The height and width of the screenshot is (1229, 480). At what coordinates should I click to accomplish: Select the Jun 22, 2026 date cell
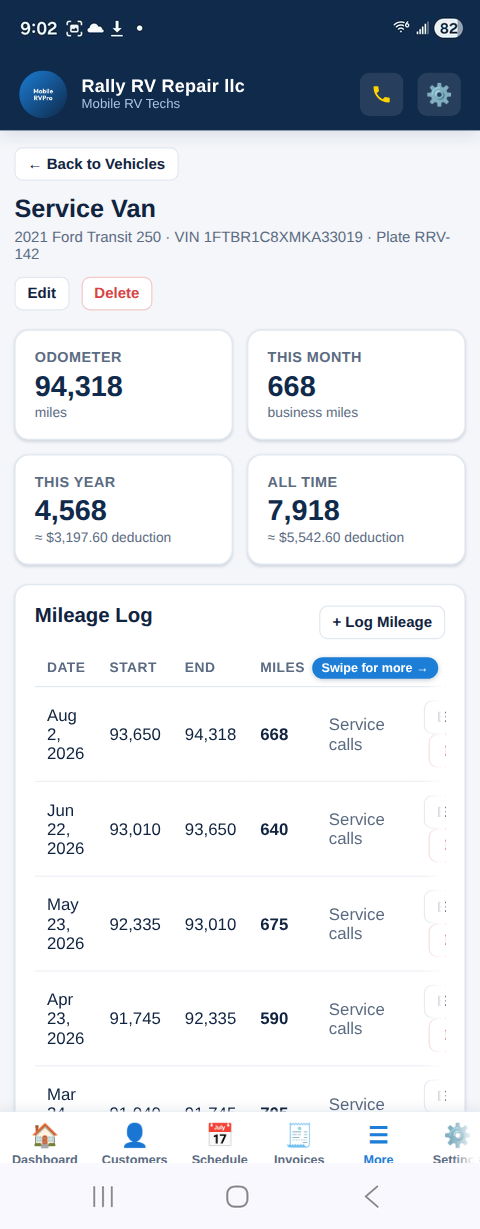[x=65, y=829]
